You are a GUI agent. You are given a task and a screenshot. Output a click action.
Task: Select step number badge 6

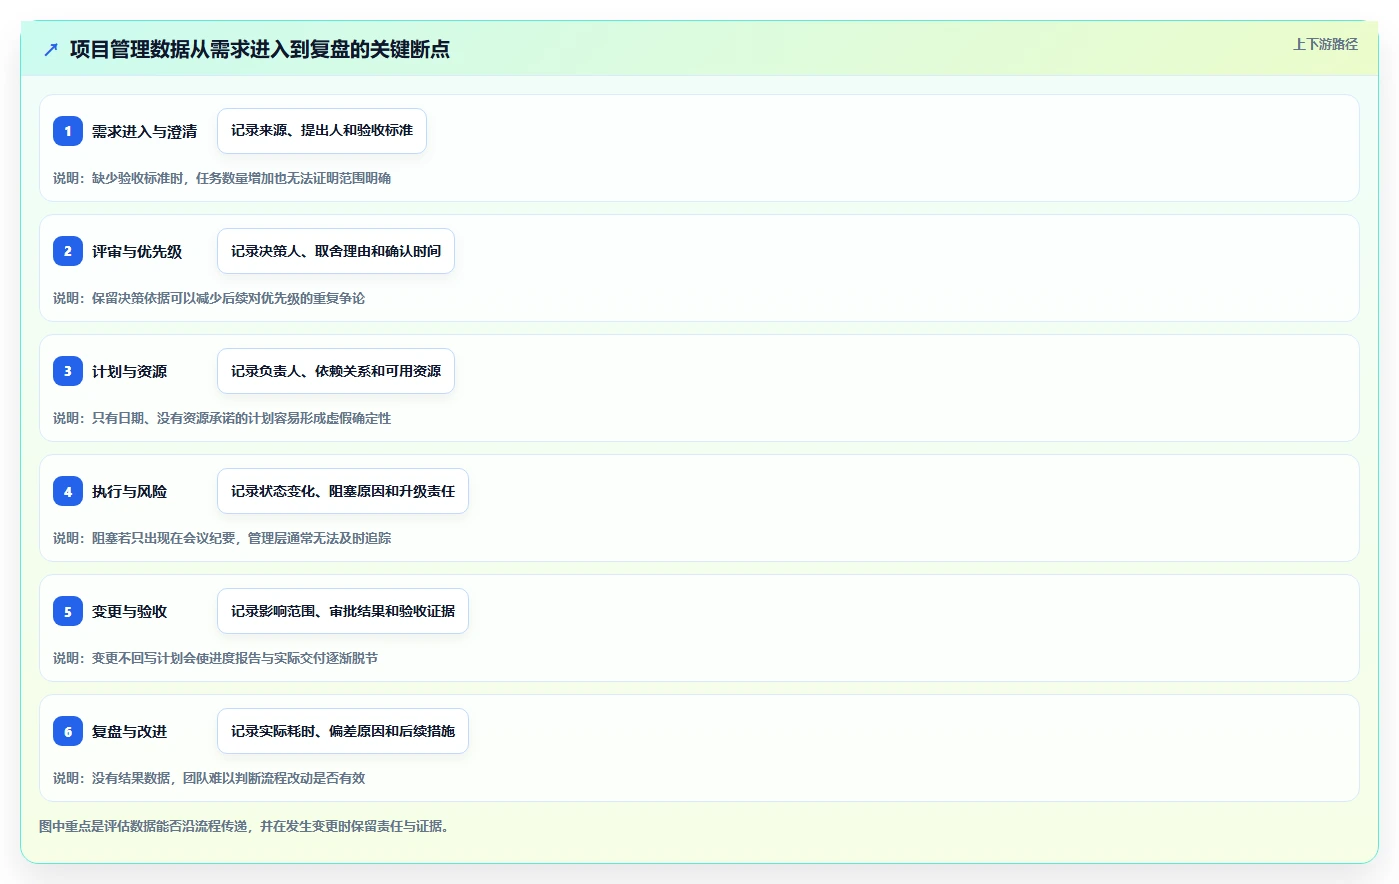tap(68, 731)
